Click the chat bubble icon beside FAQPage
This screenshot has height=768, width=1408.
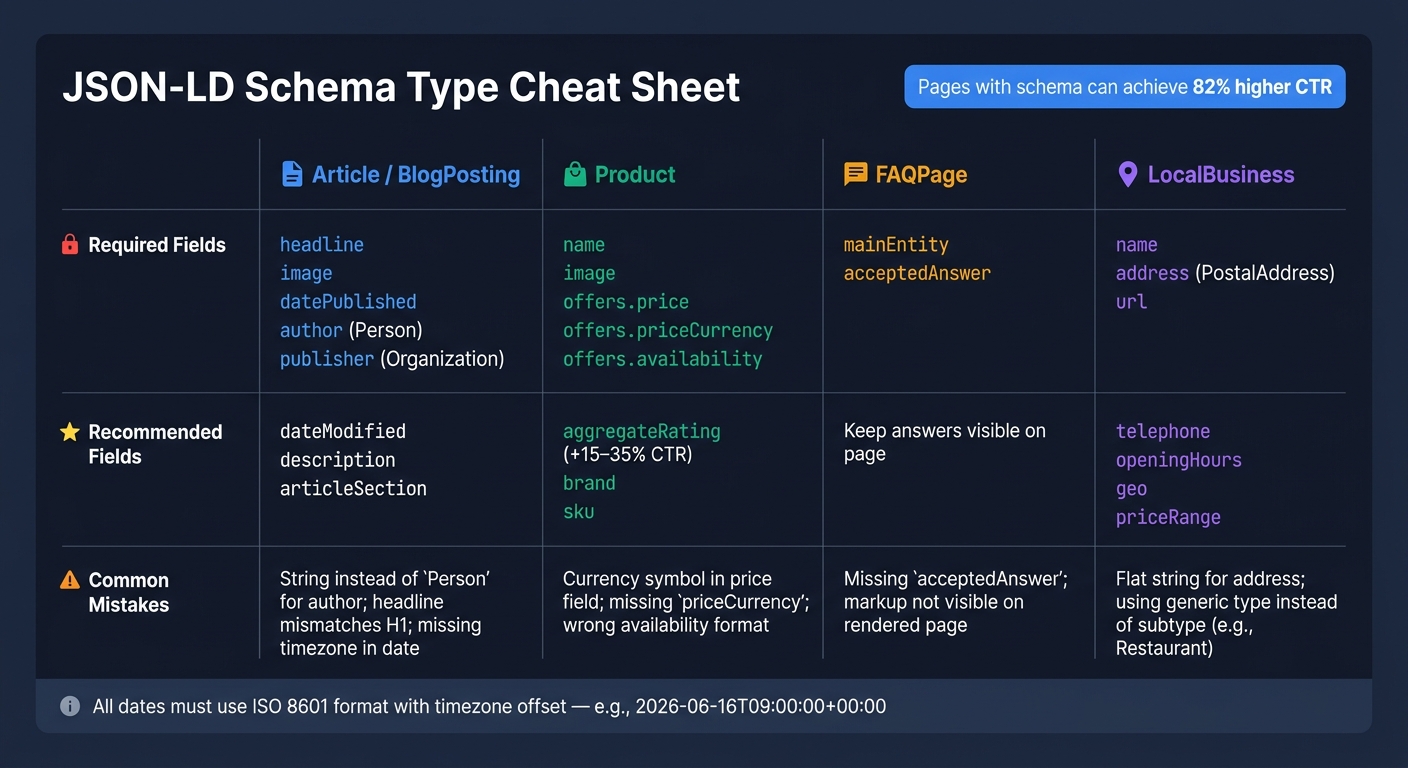point(855,174)
